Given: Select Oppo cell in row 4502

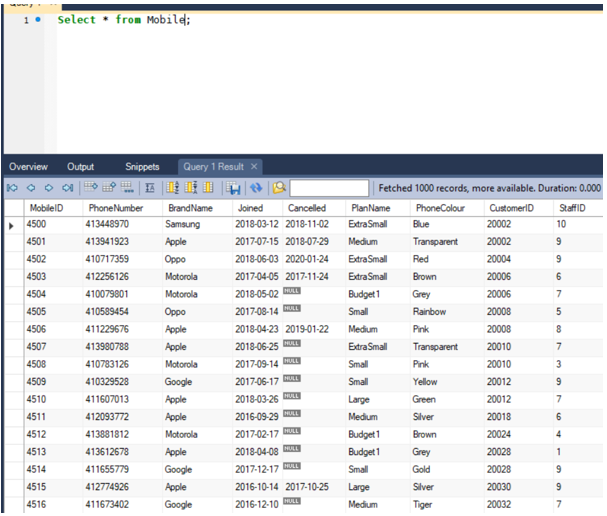Looking at the screenshot, I should (x=175, y=259).
